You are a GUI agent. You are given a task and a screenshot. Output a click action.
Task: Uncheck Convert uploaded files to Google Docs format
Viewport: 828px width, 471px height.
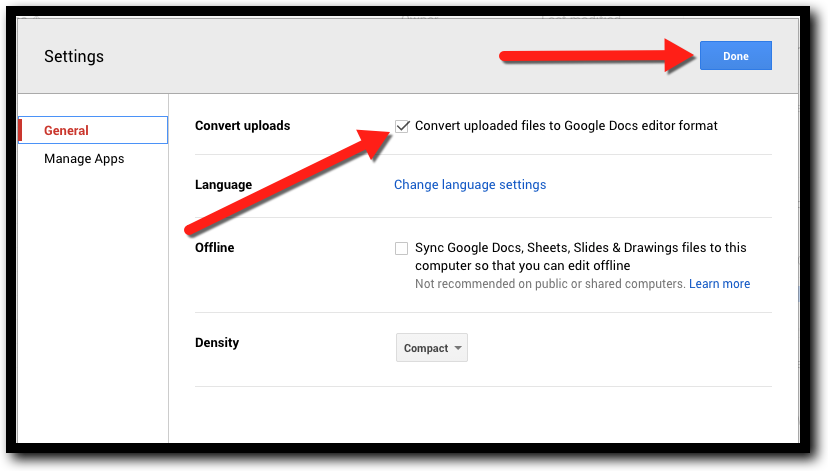402,126
